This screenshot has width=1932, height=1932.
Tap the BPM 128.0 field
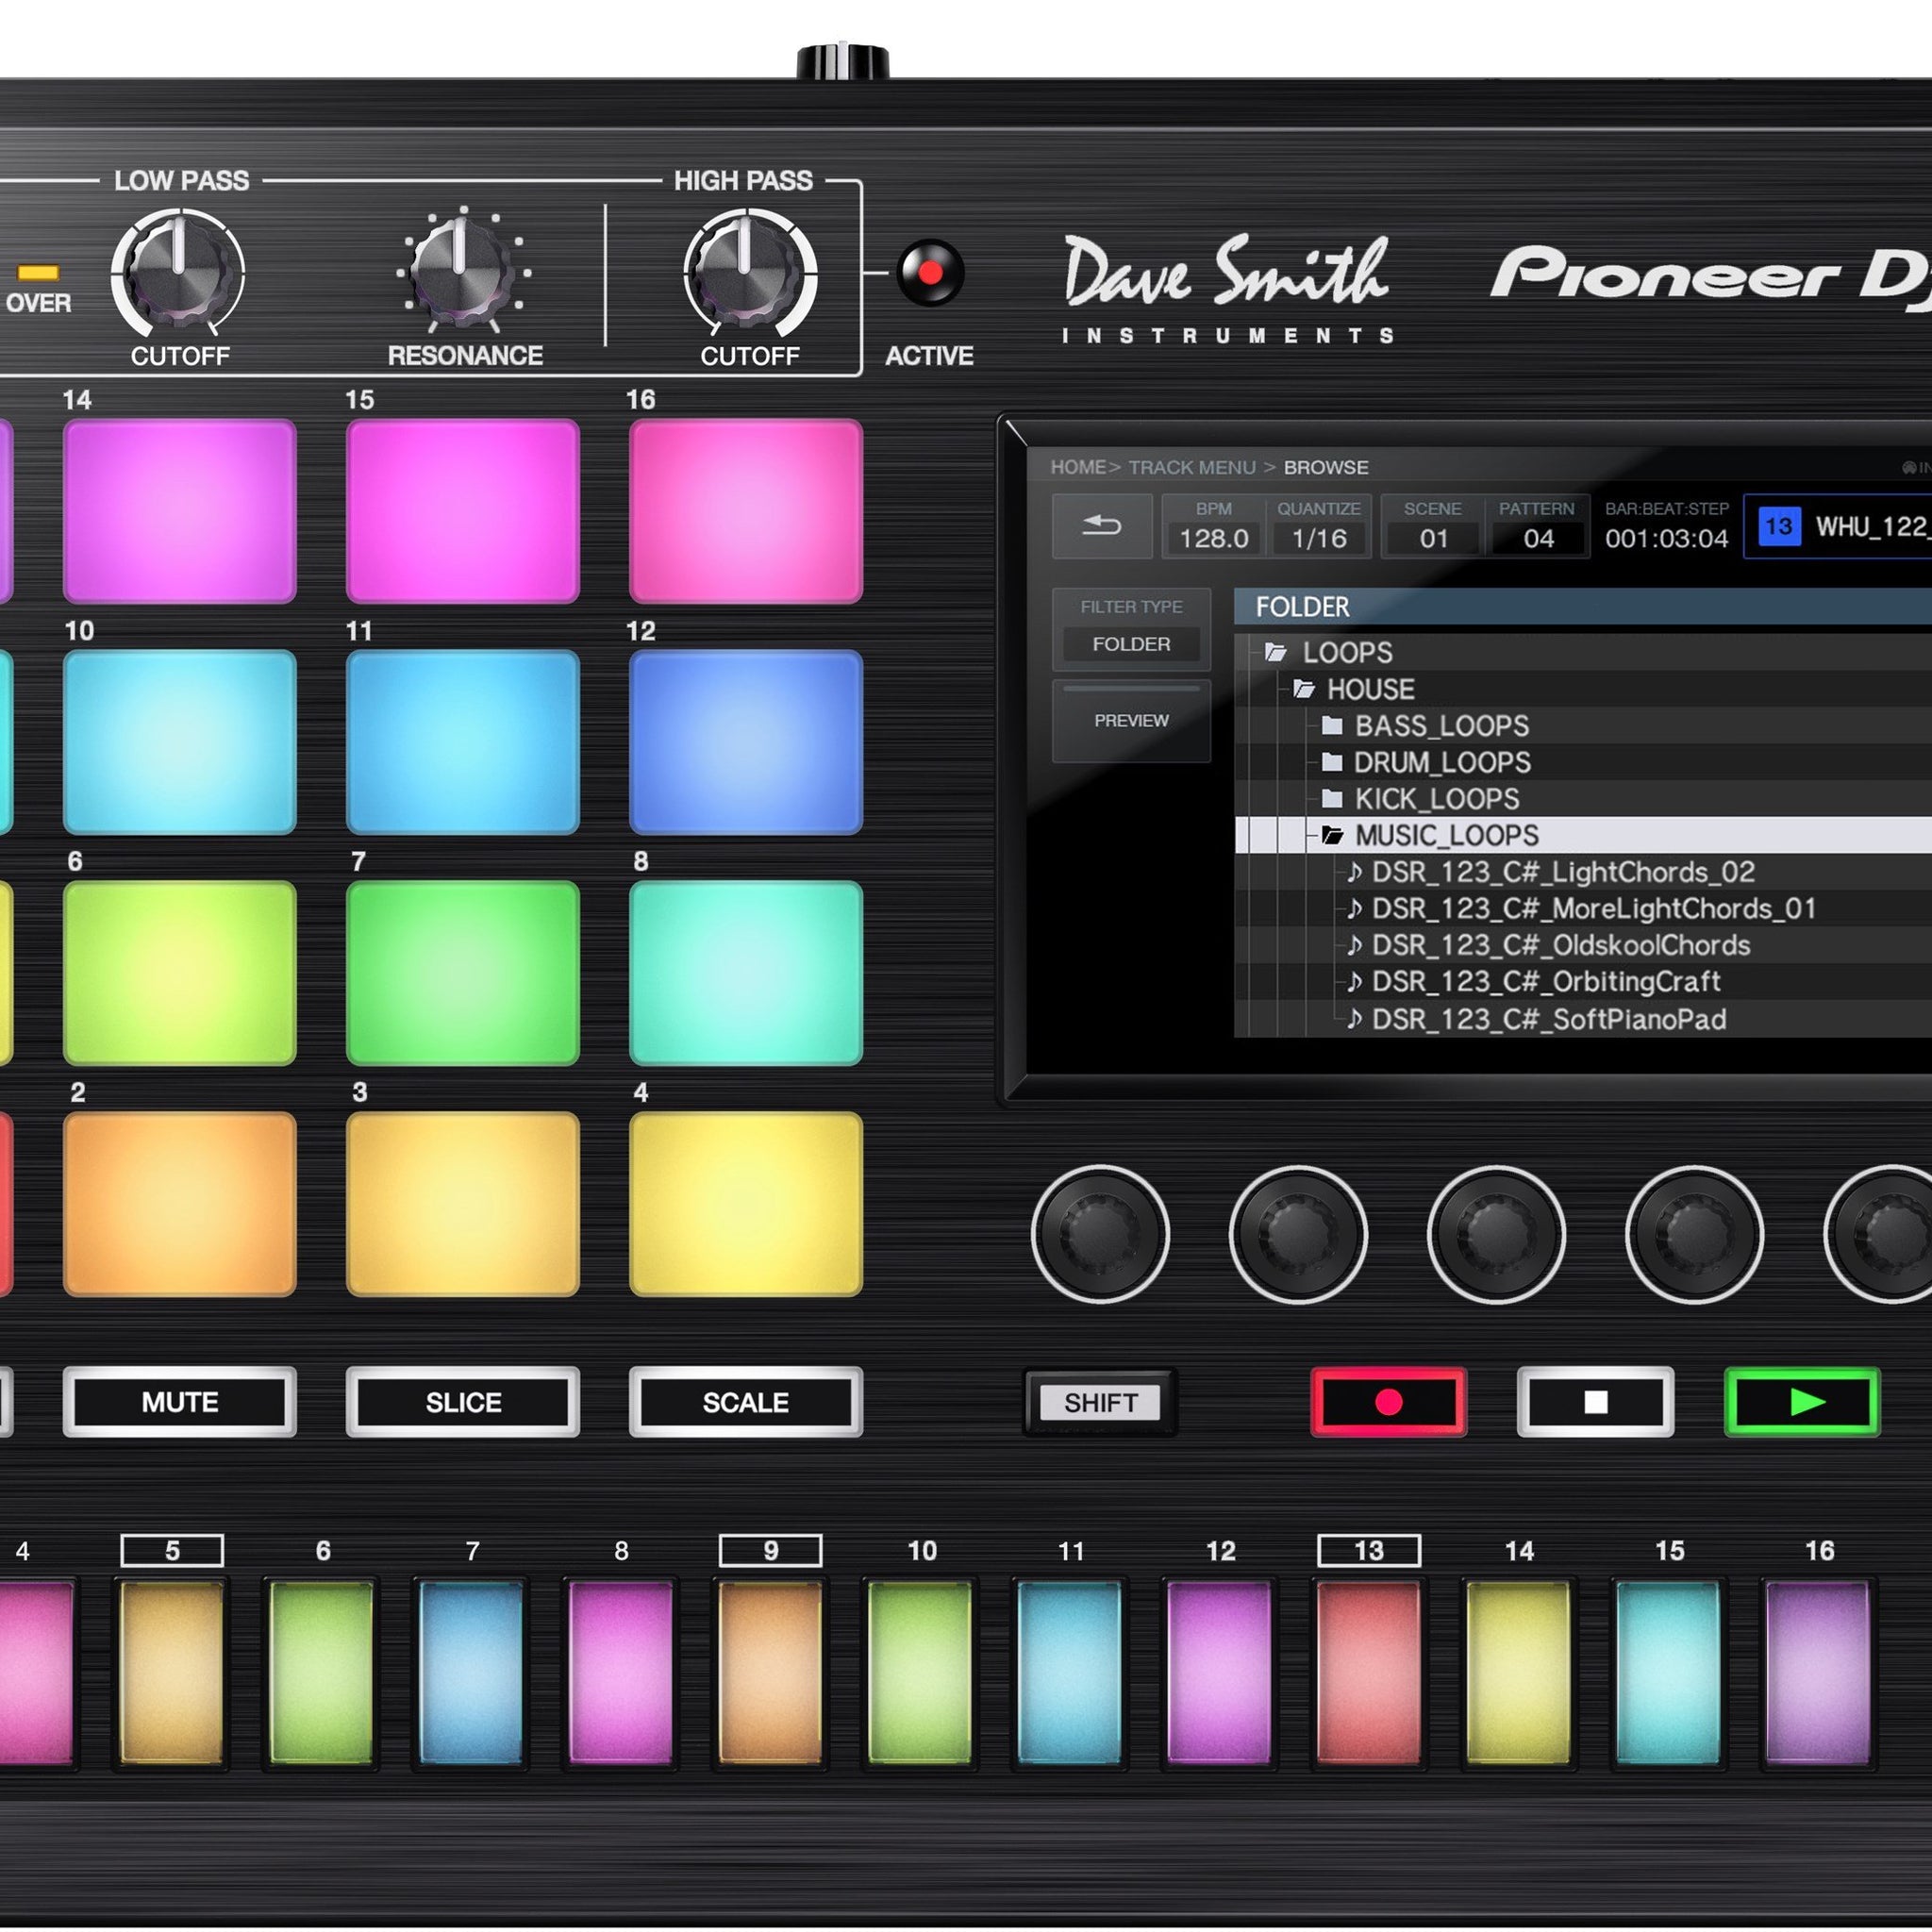pos(1213,526)
